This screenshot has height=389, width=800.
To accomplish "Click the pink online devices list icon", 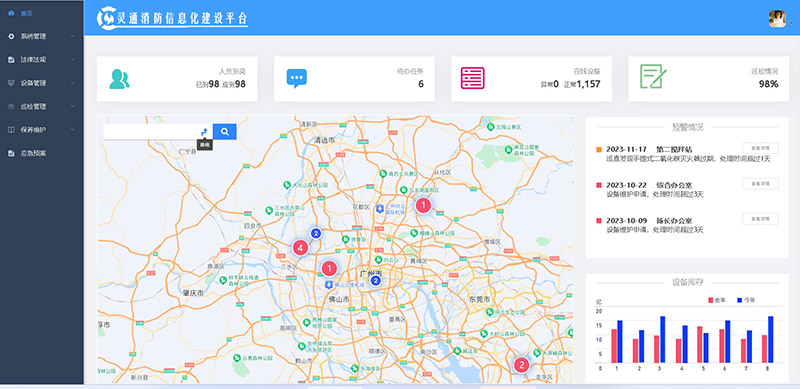I will 472,78.
